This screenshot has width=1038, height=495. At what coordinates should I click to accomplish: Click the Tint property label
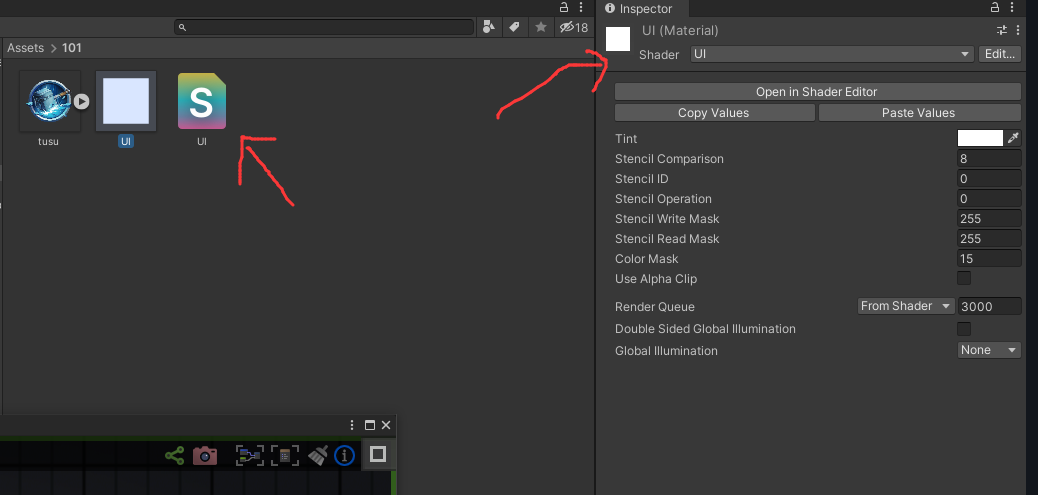pos(626,139)
